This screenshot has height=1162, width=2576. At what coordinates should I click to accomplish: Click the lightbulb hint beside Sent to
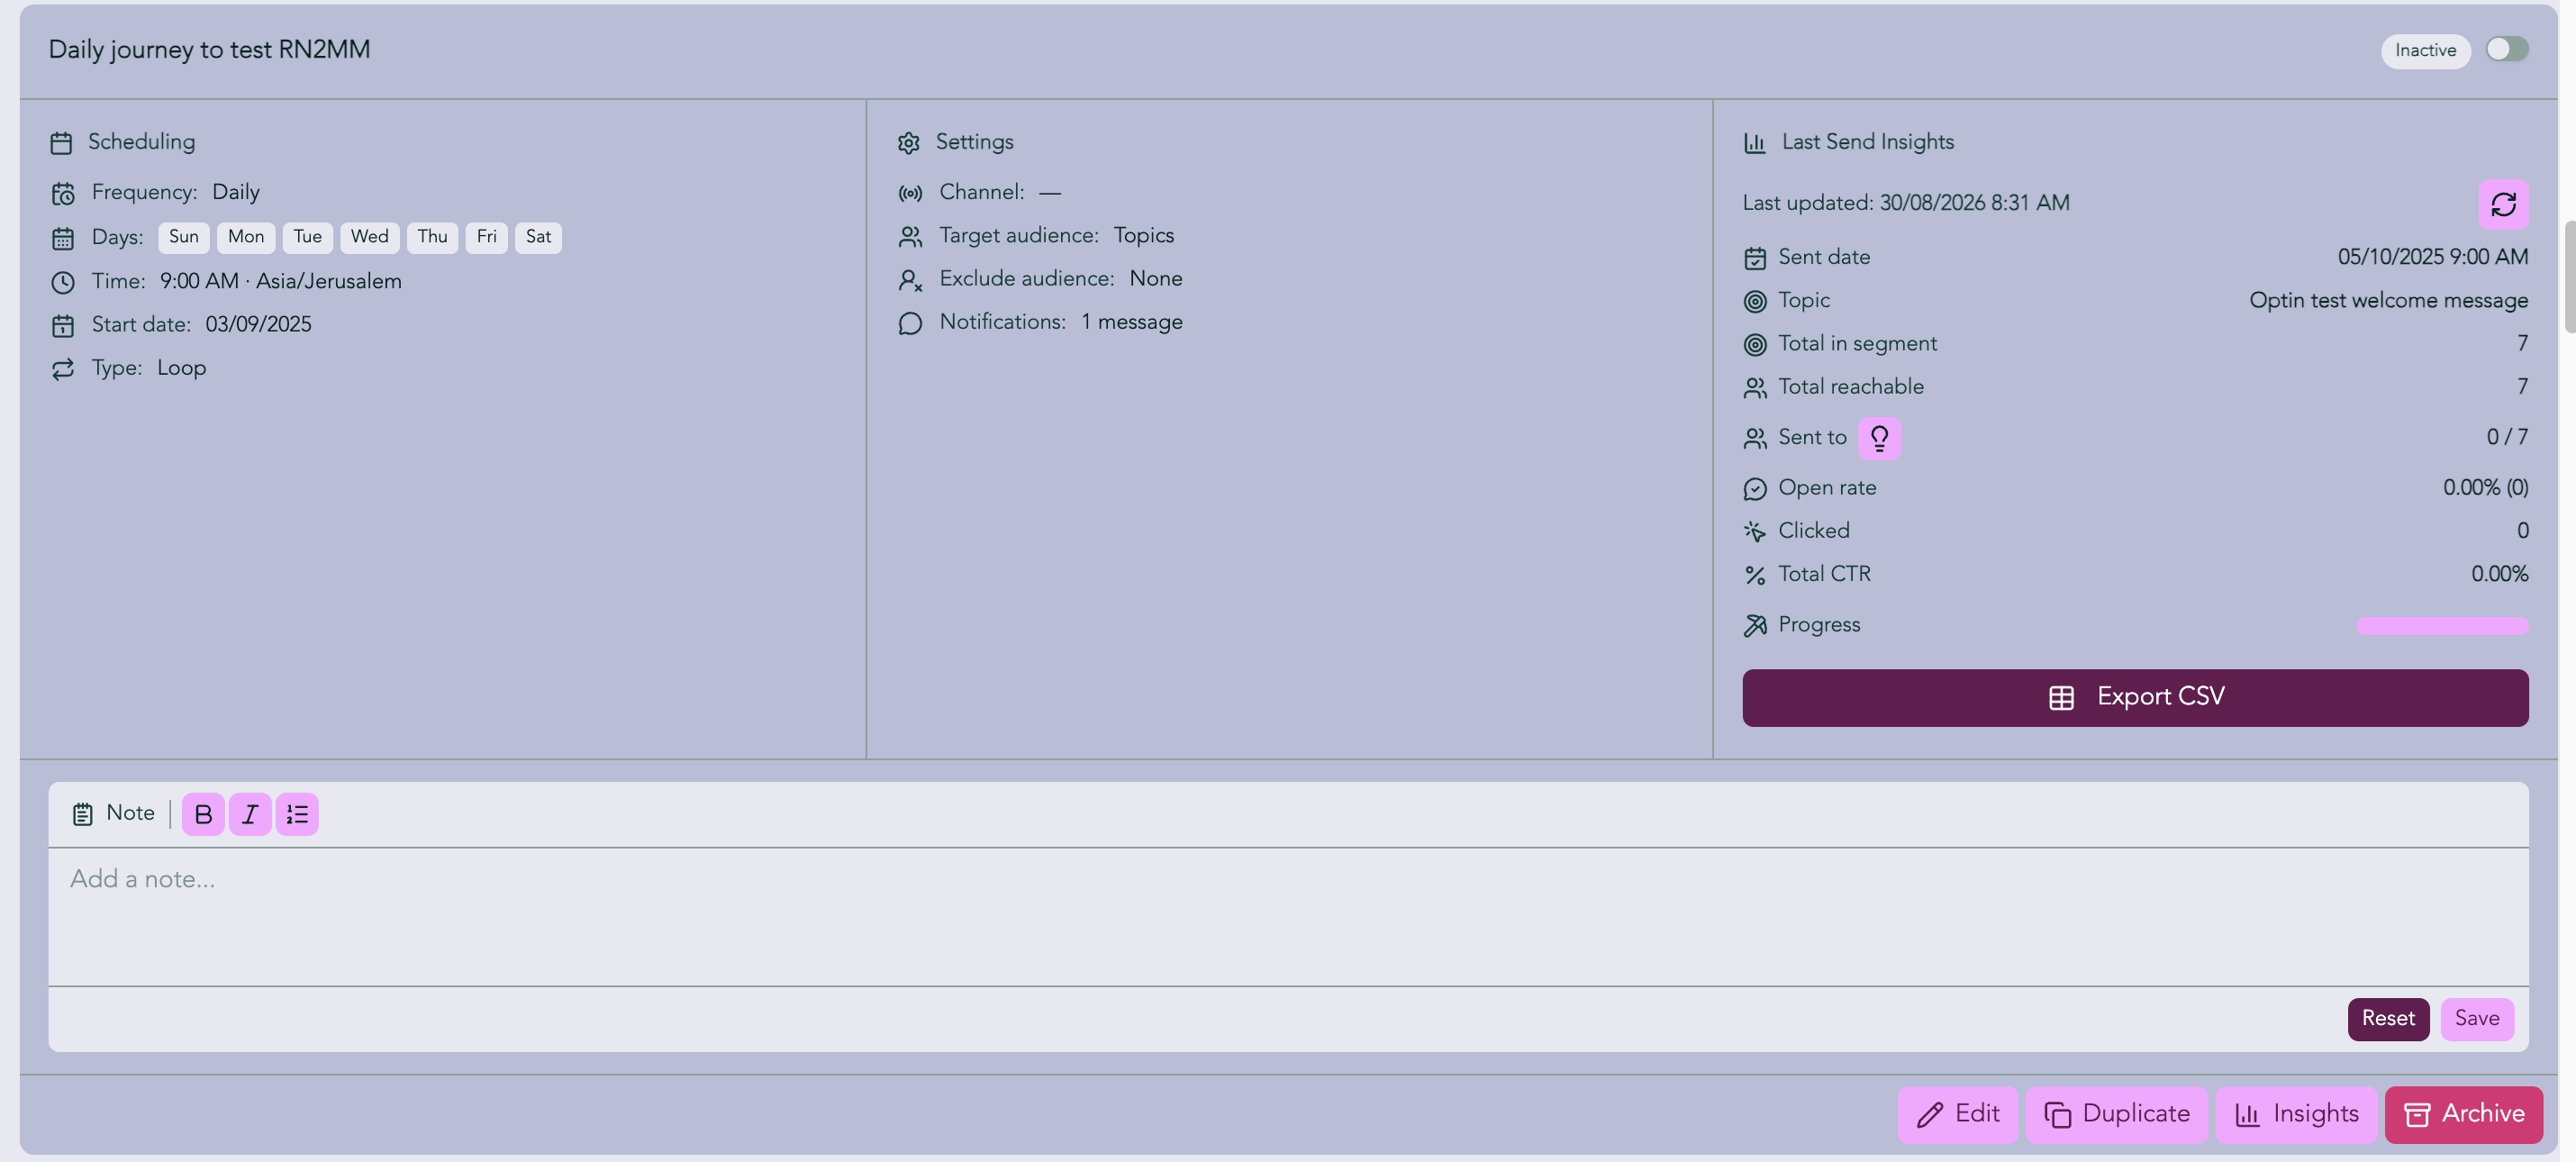[1879, 438]
